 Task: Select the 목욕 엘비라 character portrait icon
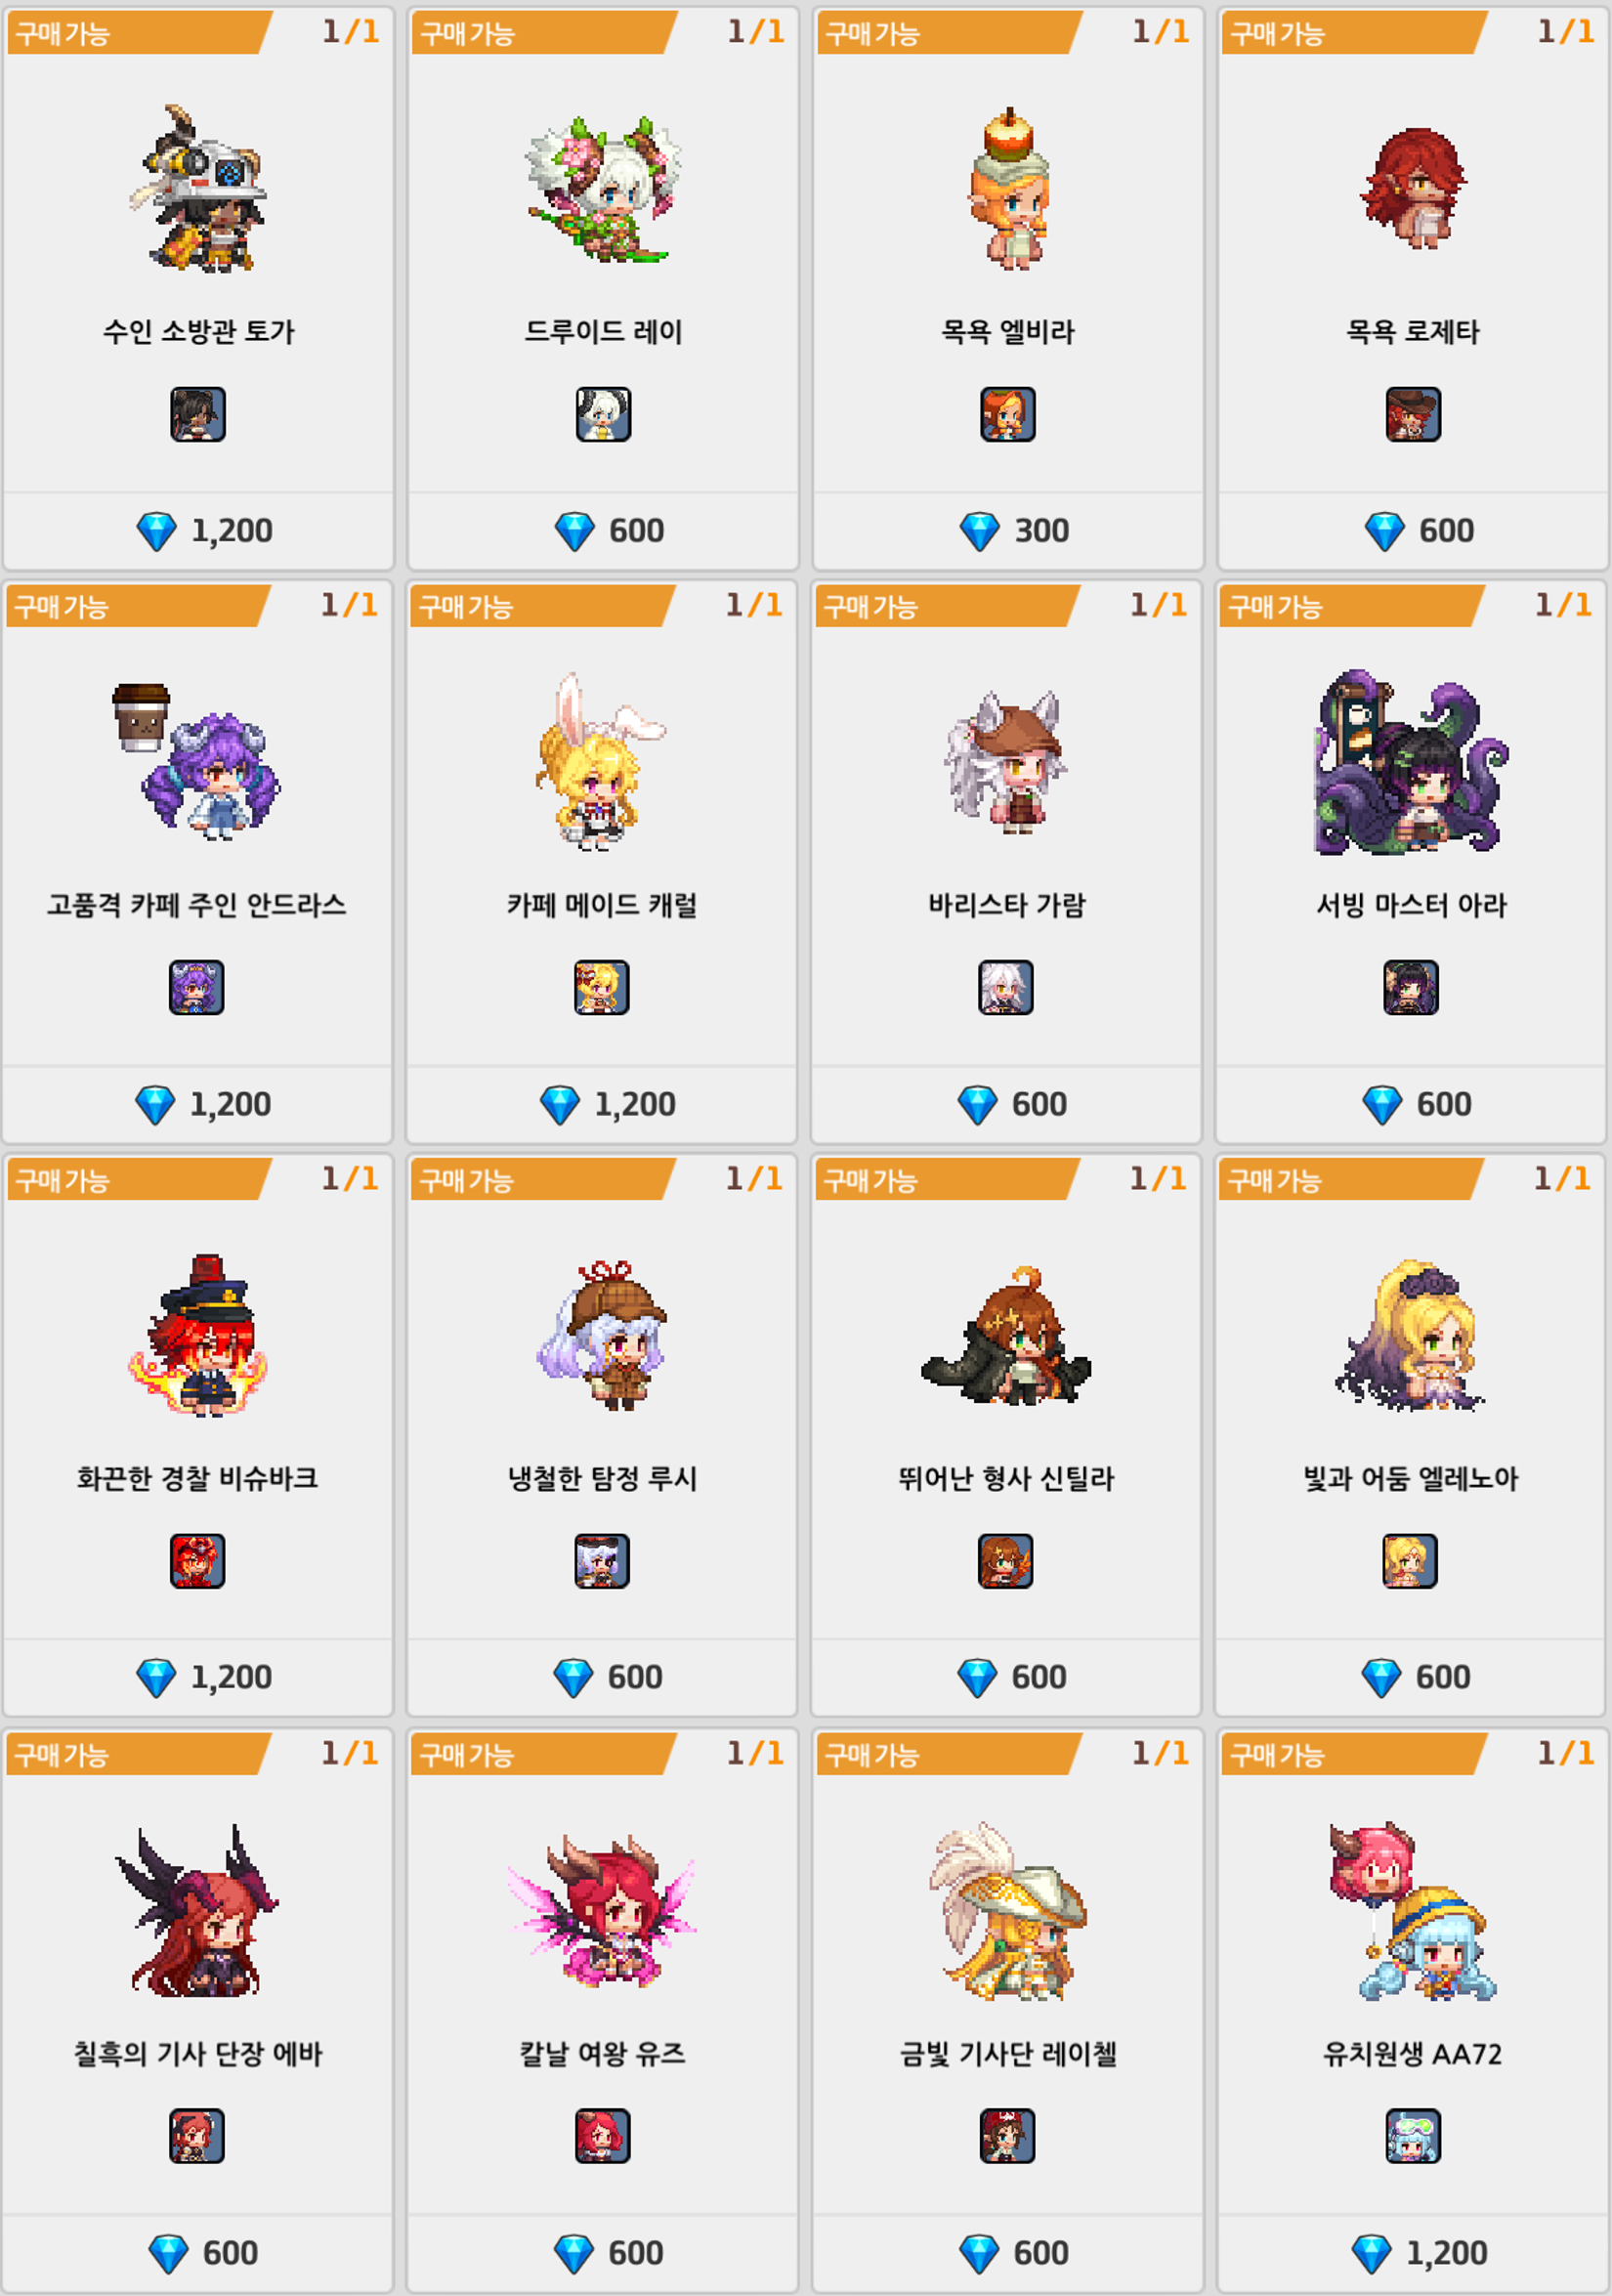(x=1007, y=414)
